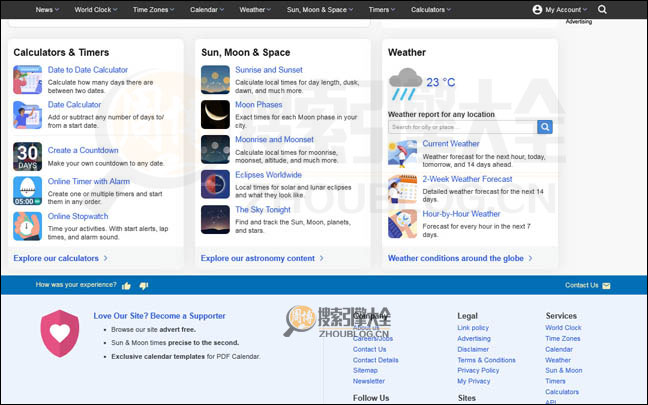Open Eclipses Worldwide link

[x=268, y=174]
